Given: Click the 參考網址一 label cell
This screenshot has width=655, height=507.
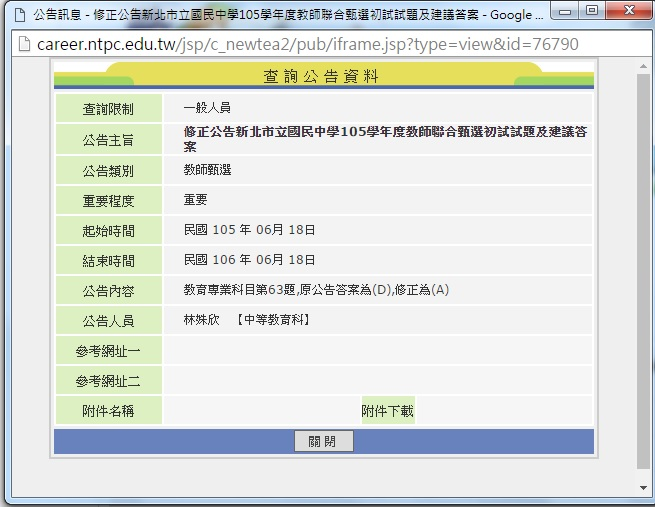Looking at the screenshot, I should (x=108, y=351).
